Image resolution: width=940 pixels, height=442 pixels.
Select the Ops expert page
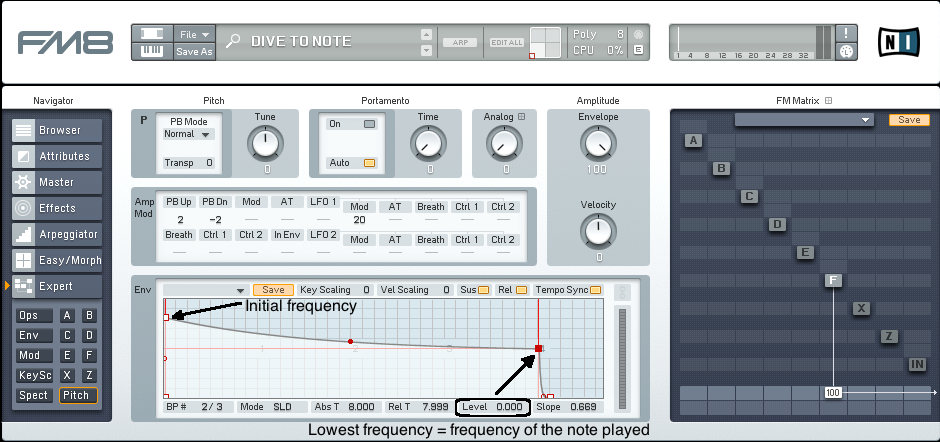point(34,315)
